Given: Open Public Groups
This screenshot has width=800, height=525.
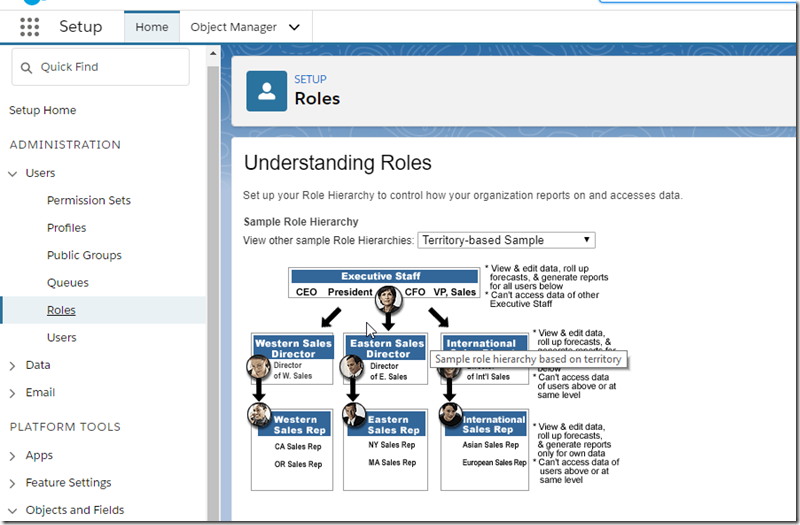Looking at the screenshot, I should pos(84,255).
